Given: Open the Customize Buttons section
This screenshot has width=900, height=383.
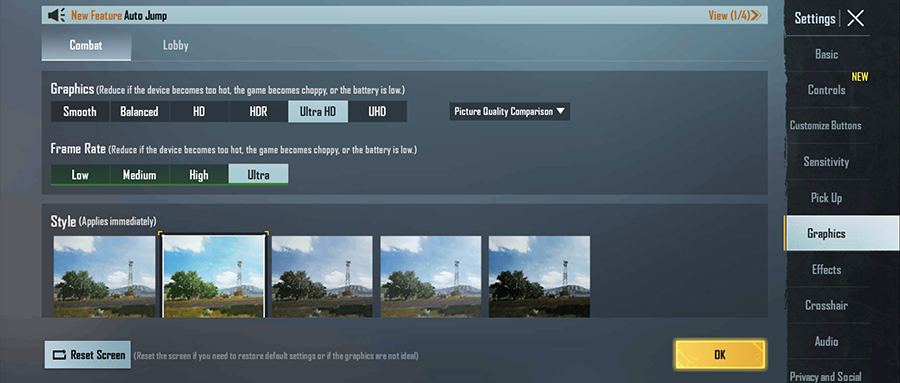Looking at the screenshot, I should point(827,125).
